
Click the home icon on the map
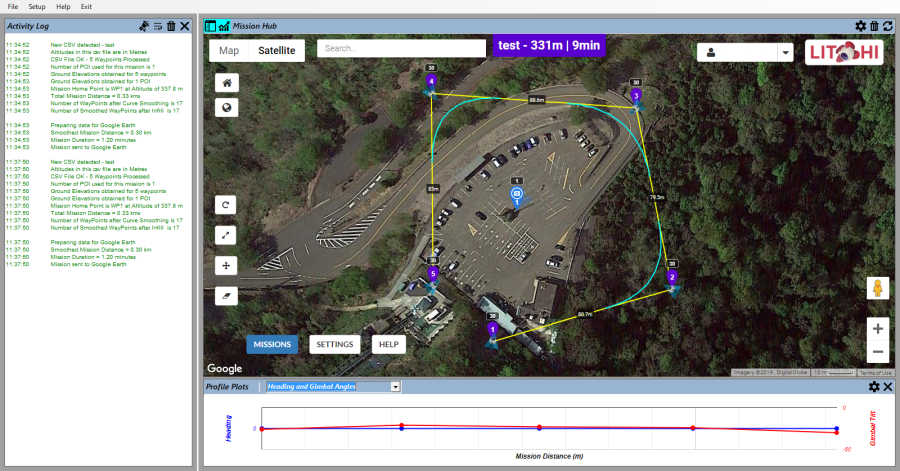click(227, 83)
